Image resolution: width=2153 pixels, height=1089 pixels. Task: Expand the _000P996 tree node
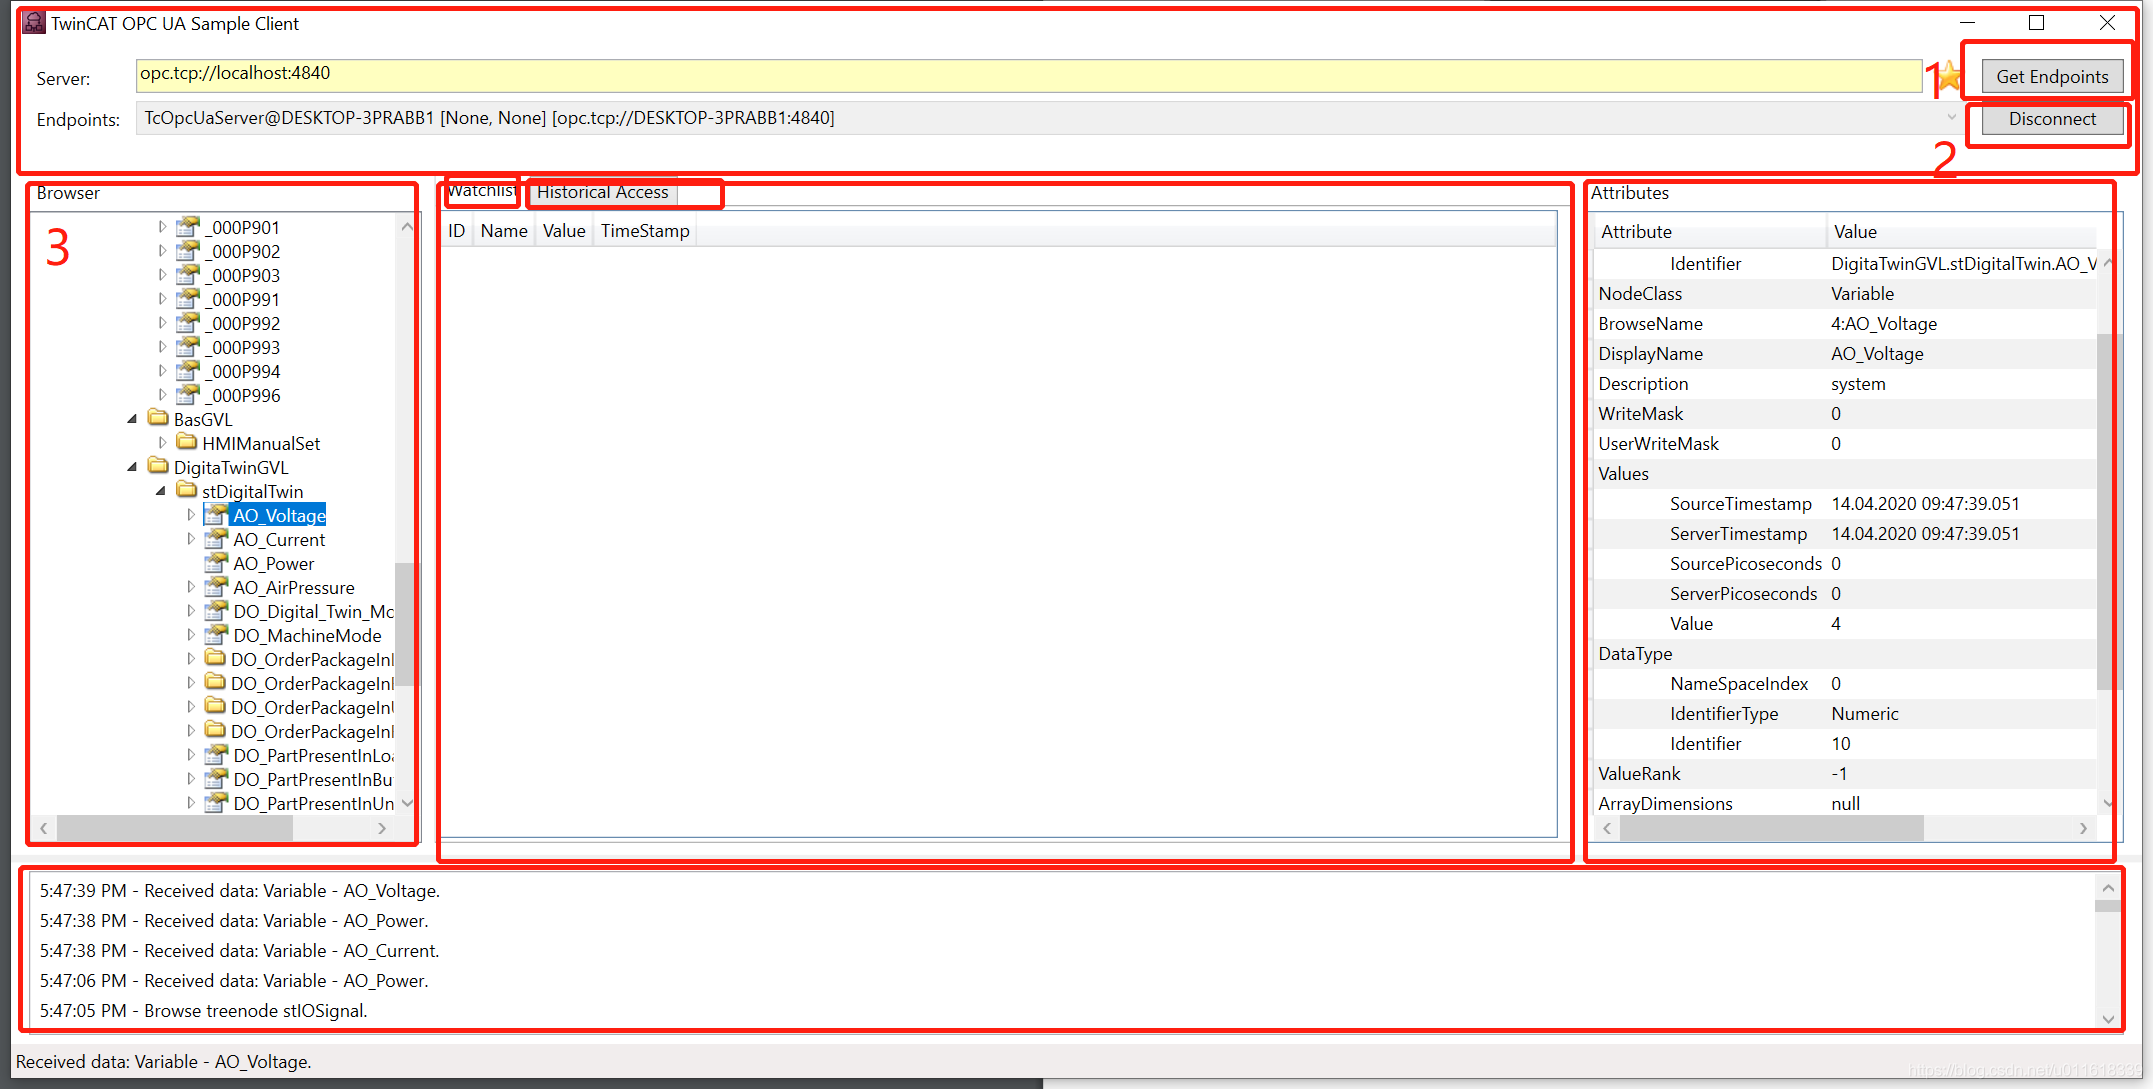click(x=162, y=395)
